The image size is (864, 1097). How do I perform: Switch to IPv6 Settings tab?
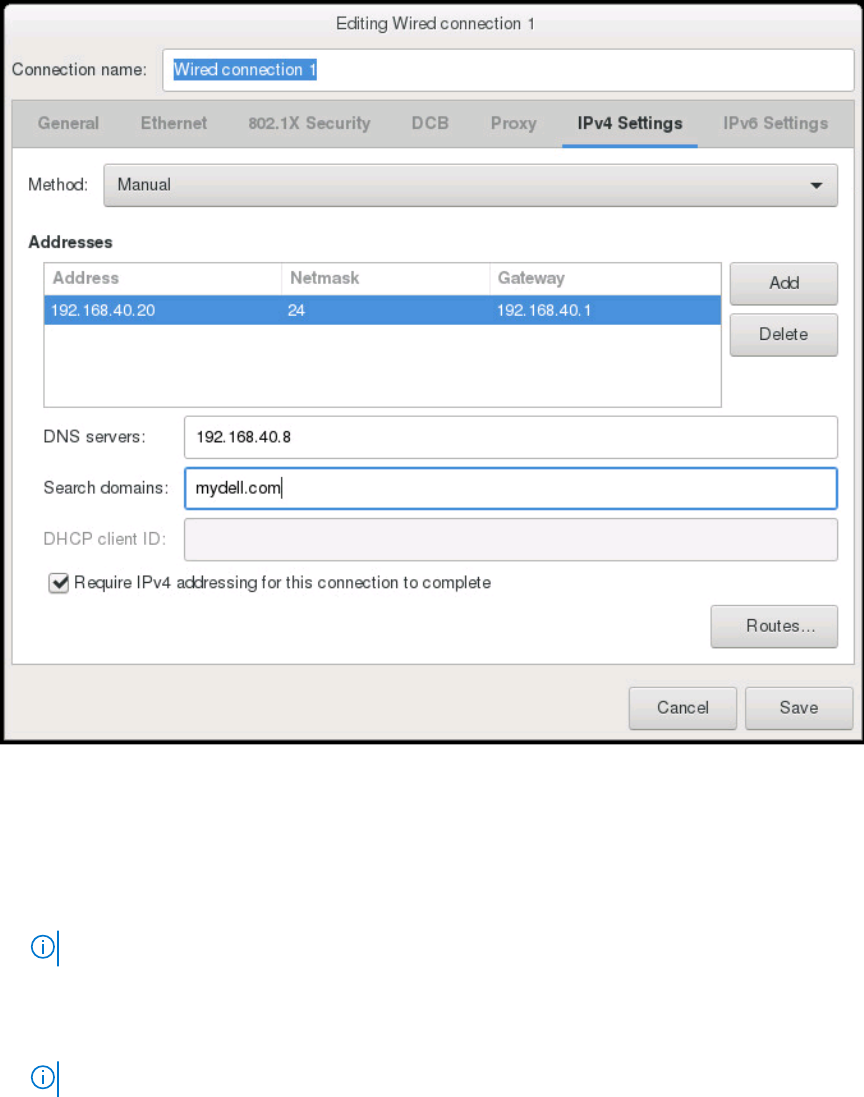[x=775, y=123]
